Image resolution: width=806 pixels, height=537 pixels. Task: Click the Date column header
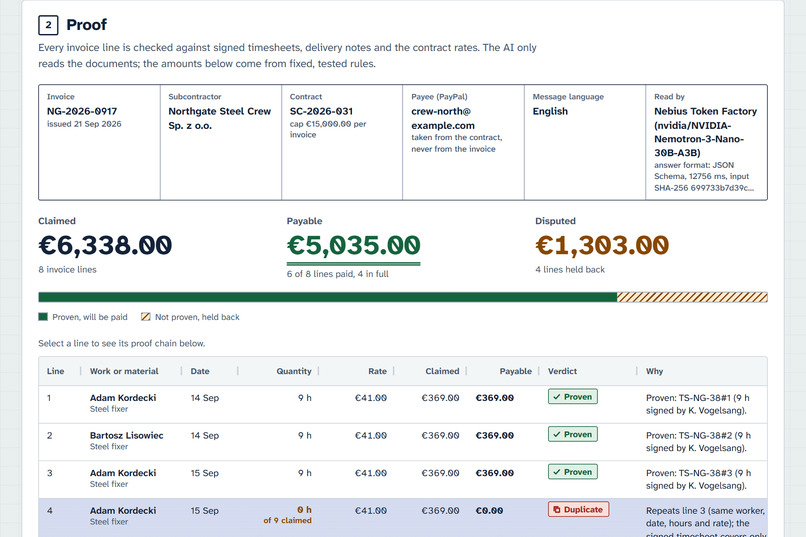[x=200, y=371]
